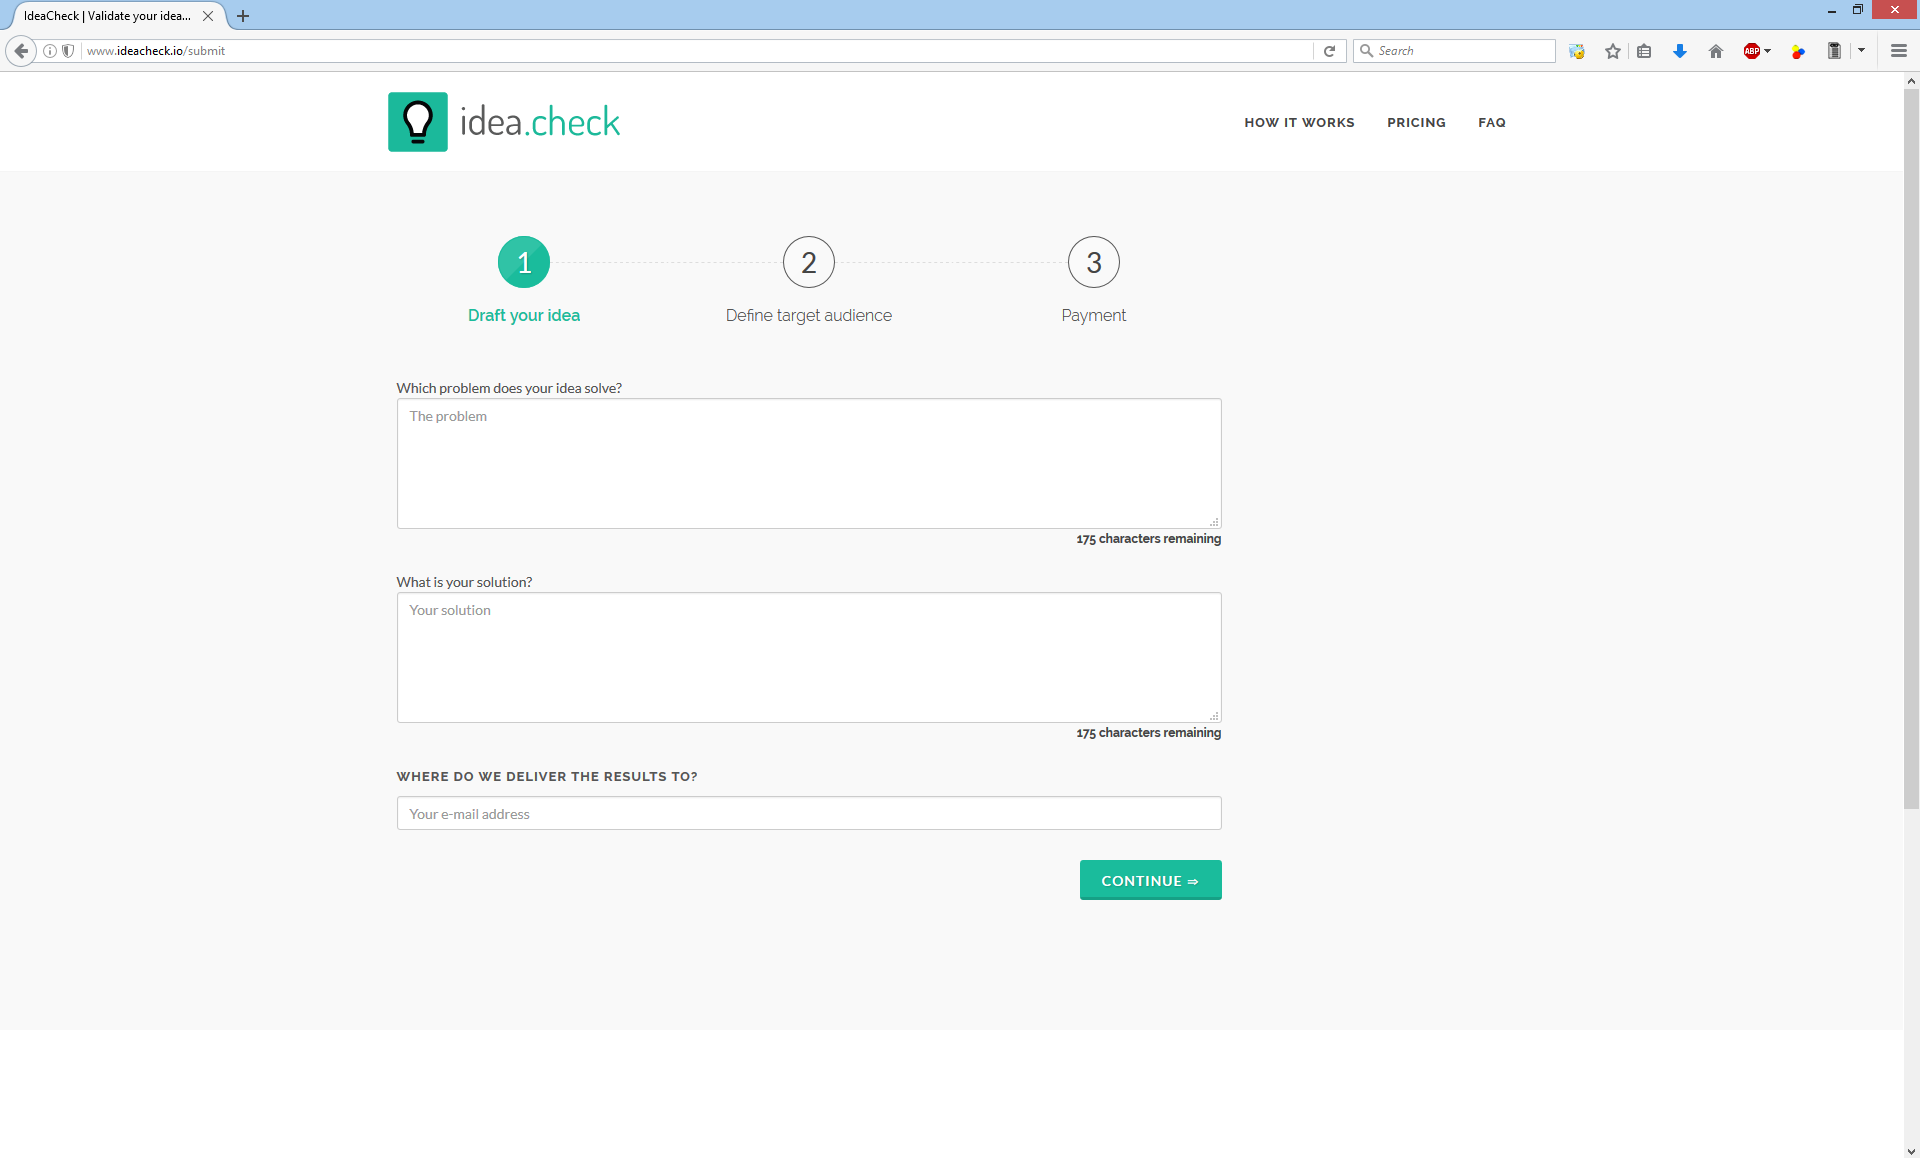Expand the Adblock Plus dropdown arrow

click(x=1768, y=50)
